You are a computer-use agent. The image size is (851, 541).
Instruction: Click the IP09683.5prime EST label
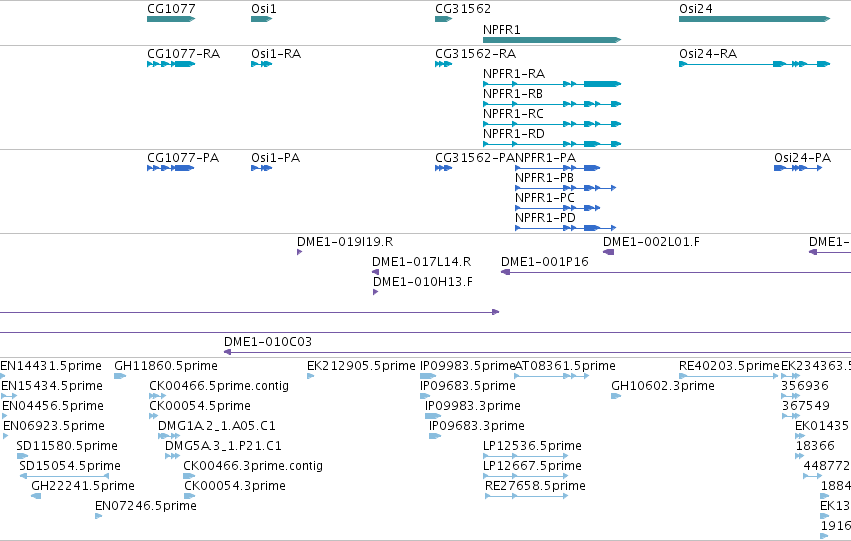tap(468, 386)
